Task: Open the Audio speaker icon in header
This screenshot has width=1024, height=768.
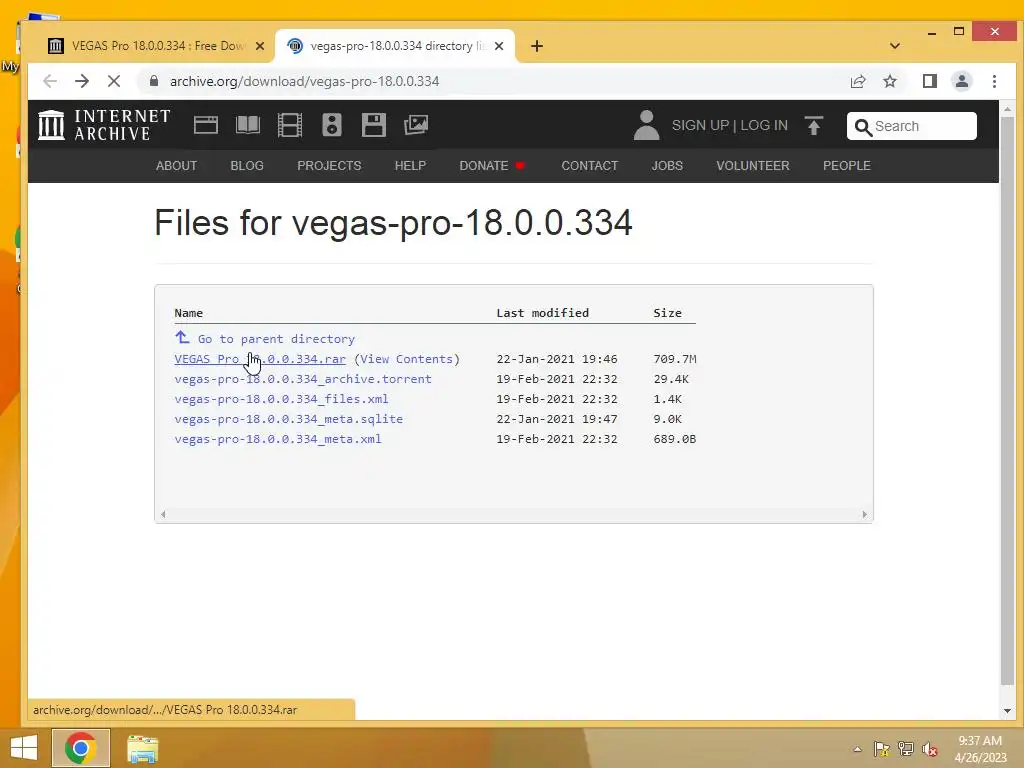Action: pos(332,125)
